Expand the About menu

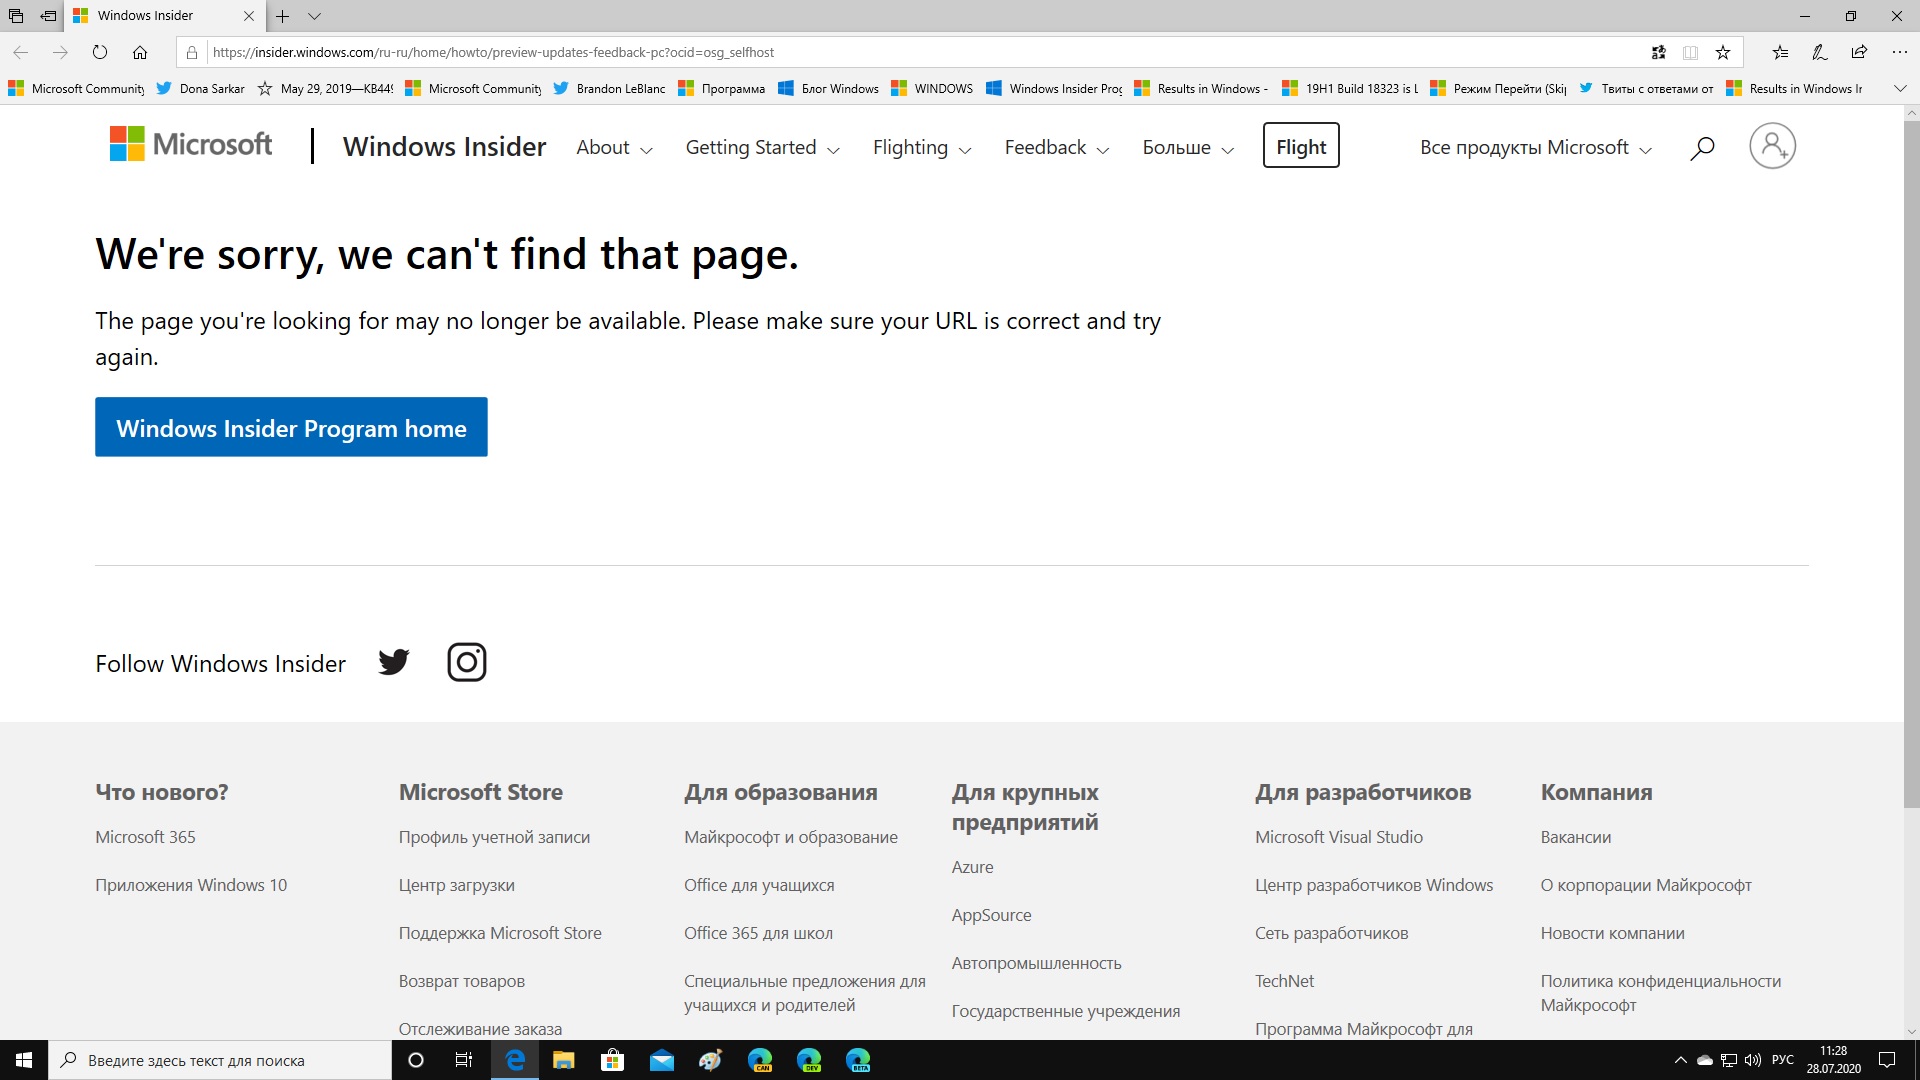click(x=614, y=148)
